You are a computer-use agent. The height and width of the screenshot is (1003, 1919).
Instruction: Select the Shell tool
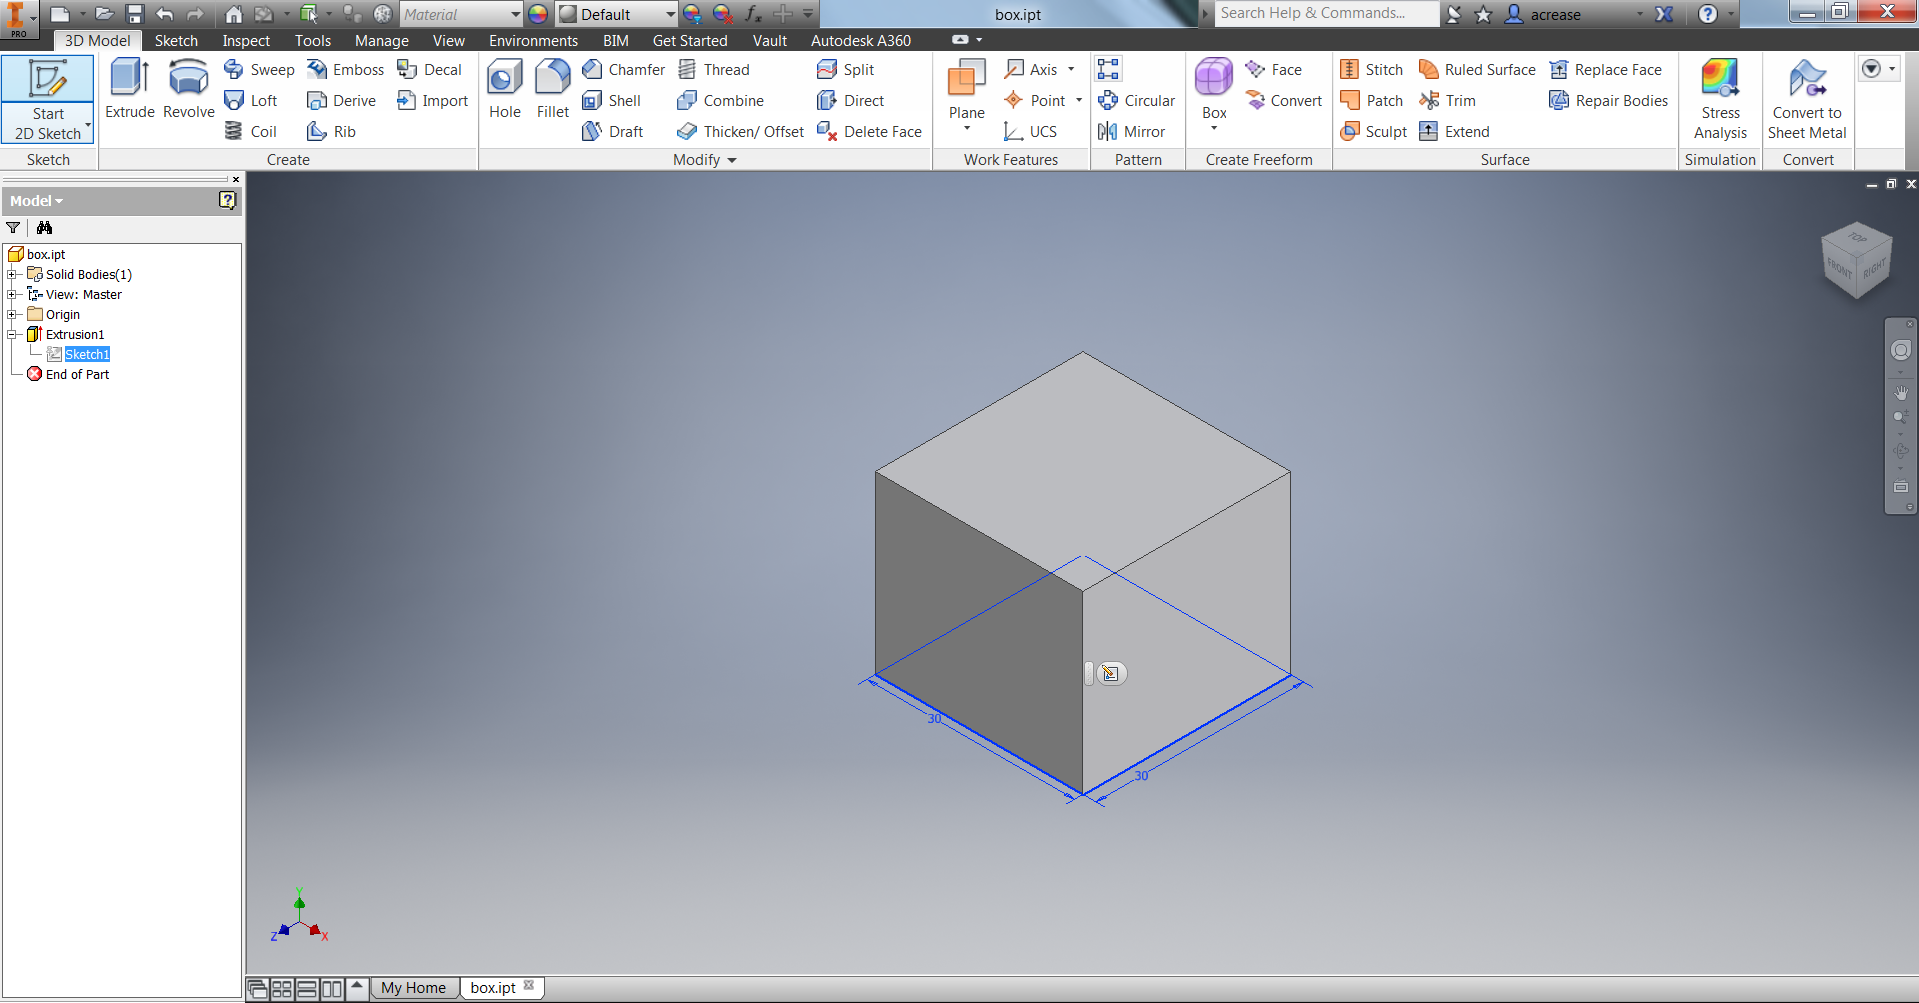[614, 100]
